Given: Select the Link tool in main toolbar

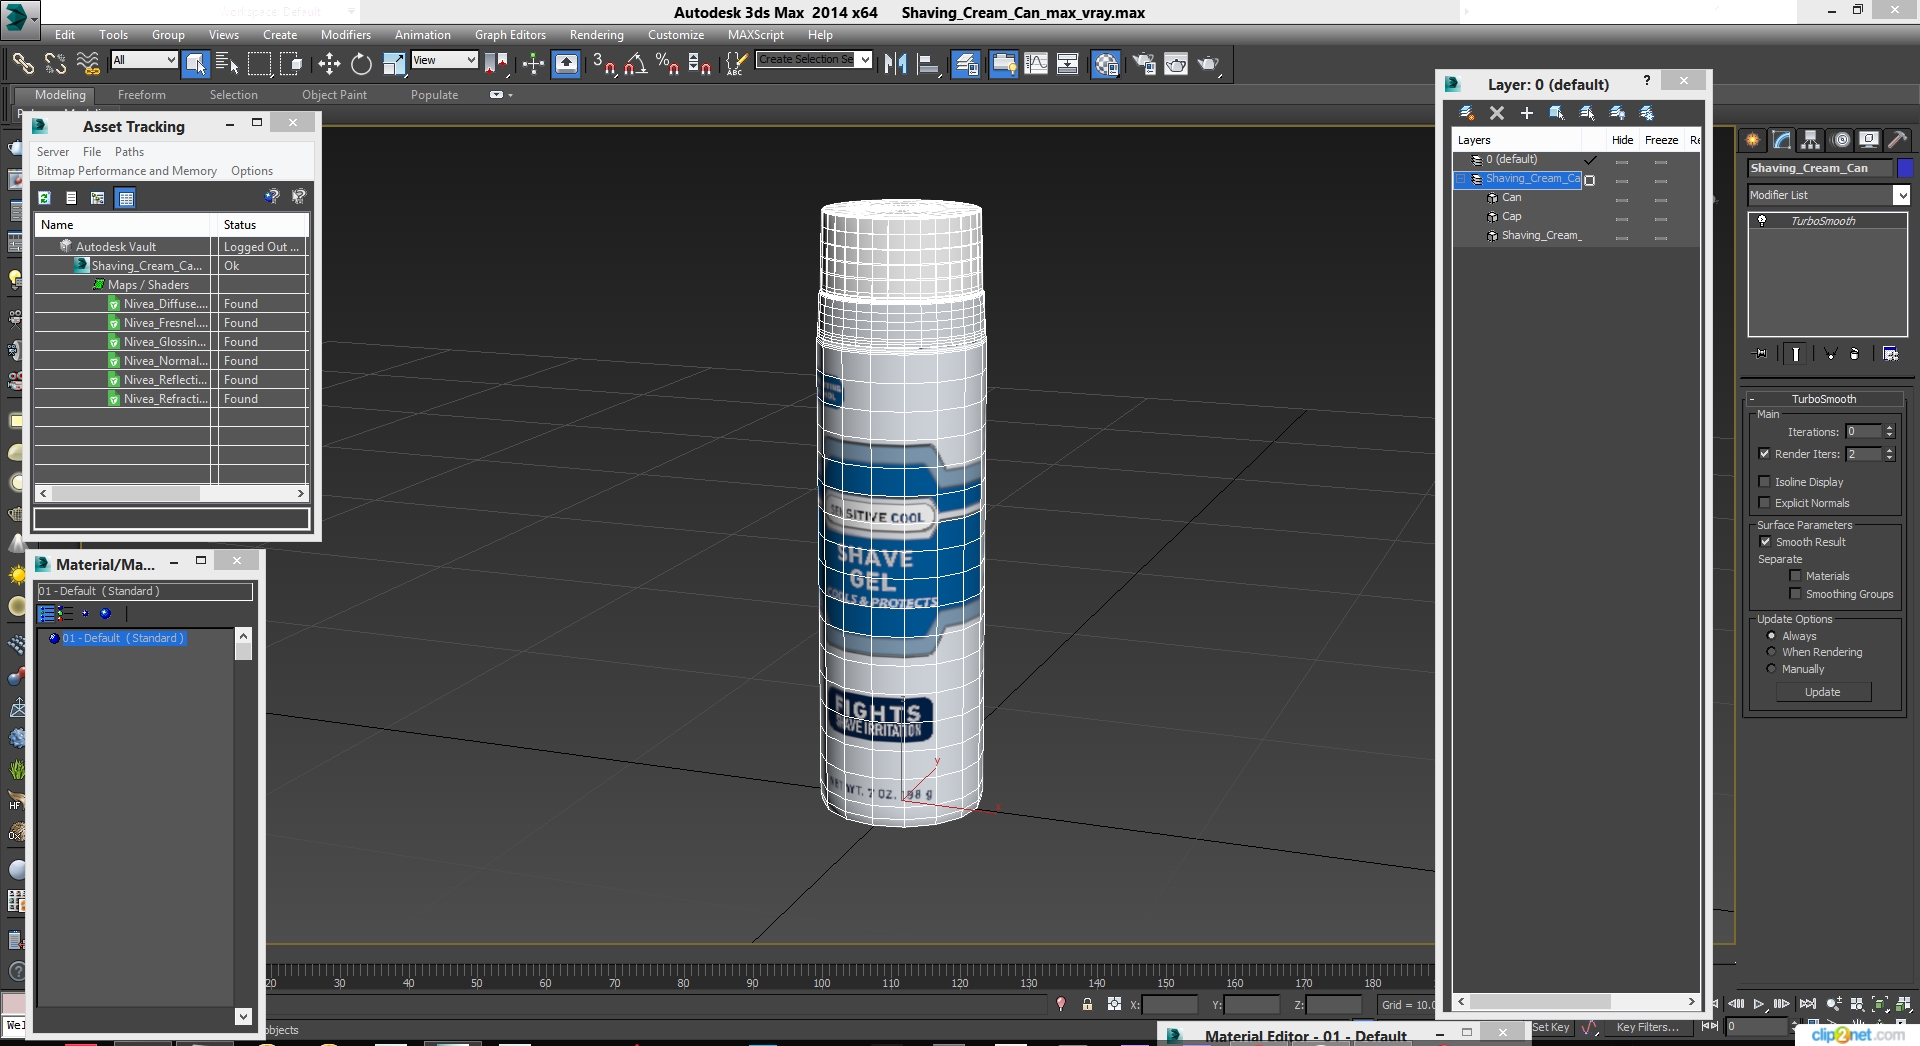Looking at the screenshot, I should [22, 64].
